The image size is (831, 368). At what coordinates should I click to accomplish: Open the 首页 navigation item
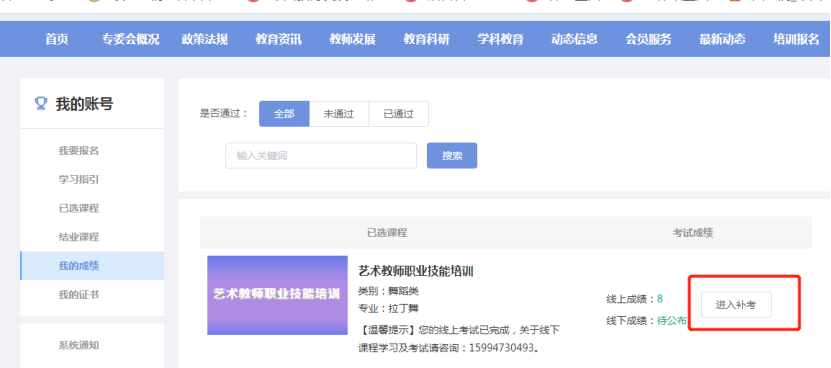pos(57,39)
